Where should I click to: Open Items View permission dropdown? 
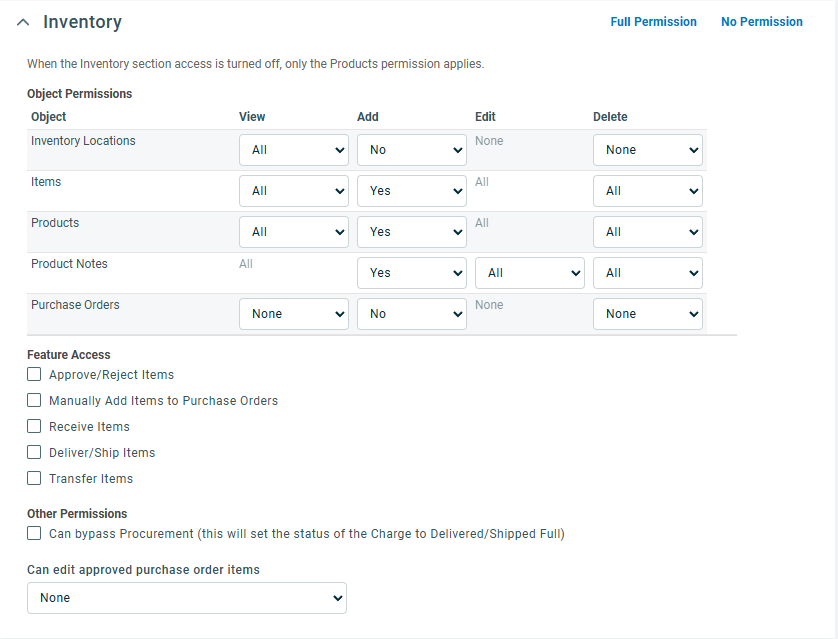[x=294, y=191]
